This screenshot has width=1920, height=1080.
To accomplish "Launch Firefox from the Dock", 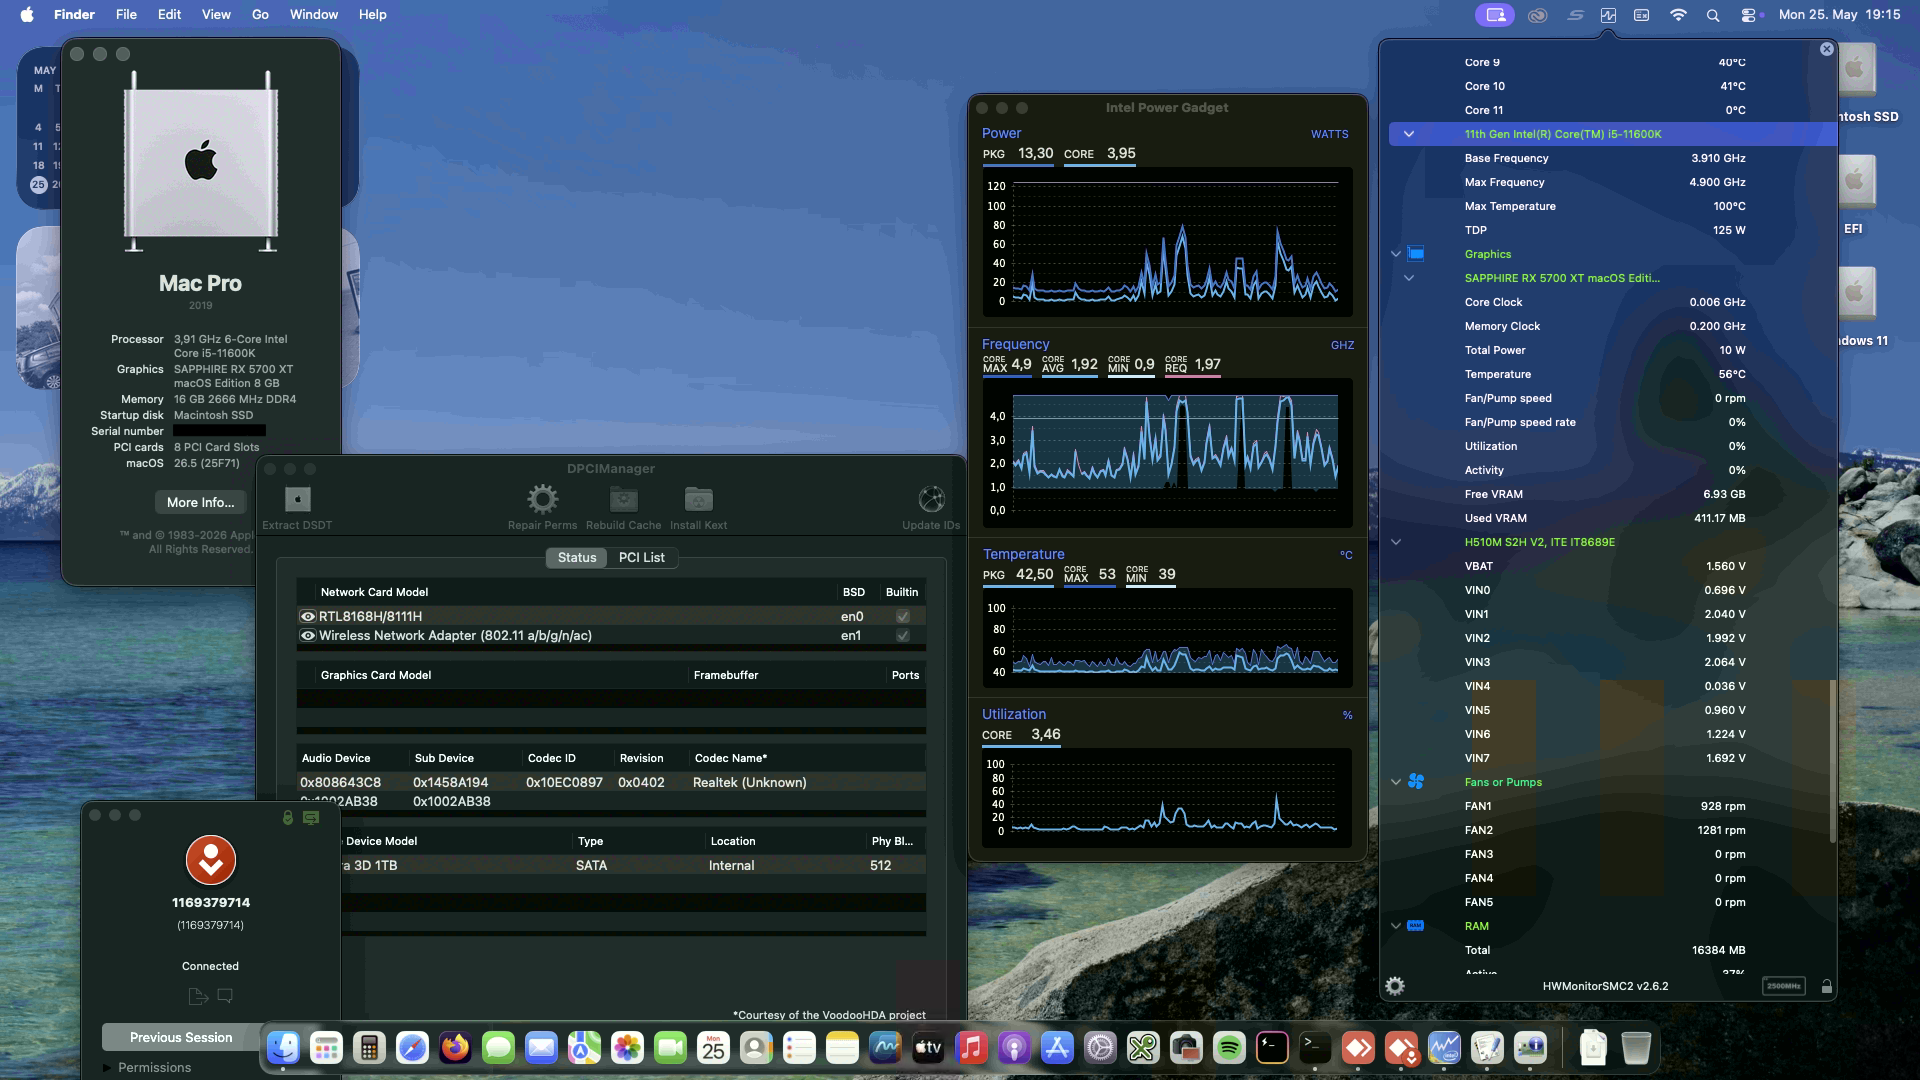I will [x=455, y=1048].
